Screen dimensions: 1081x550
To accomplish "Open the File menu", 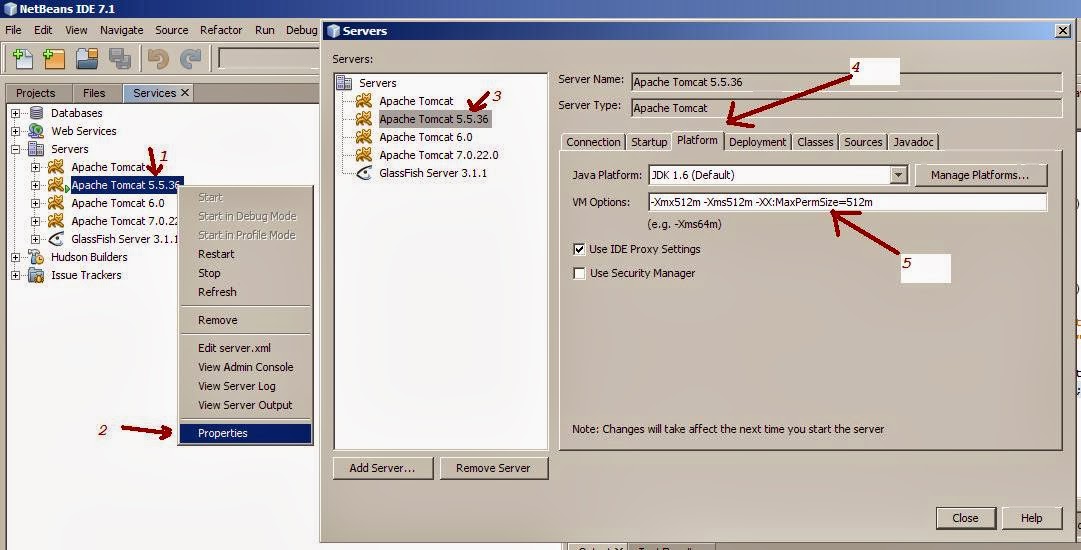I will (x=13, y=30).
